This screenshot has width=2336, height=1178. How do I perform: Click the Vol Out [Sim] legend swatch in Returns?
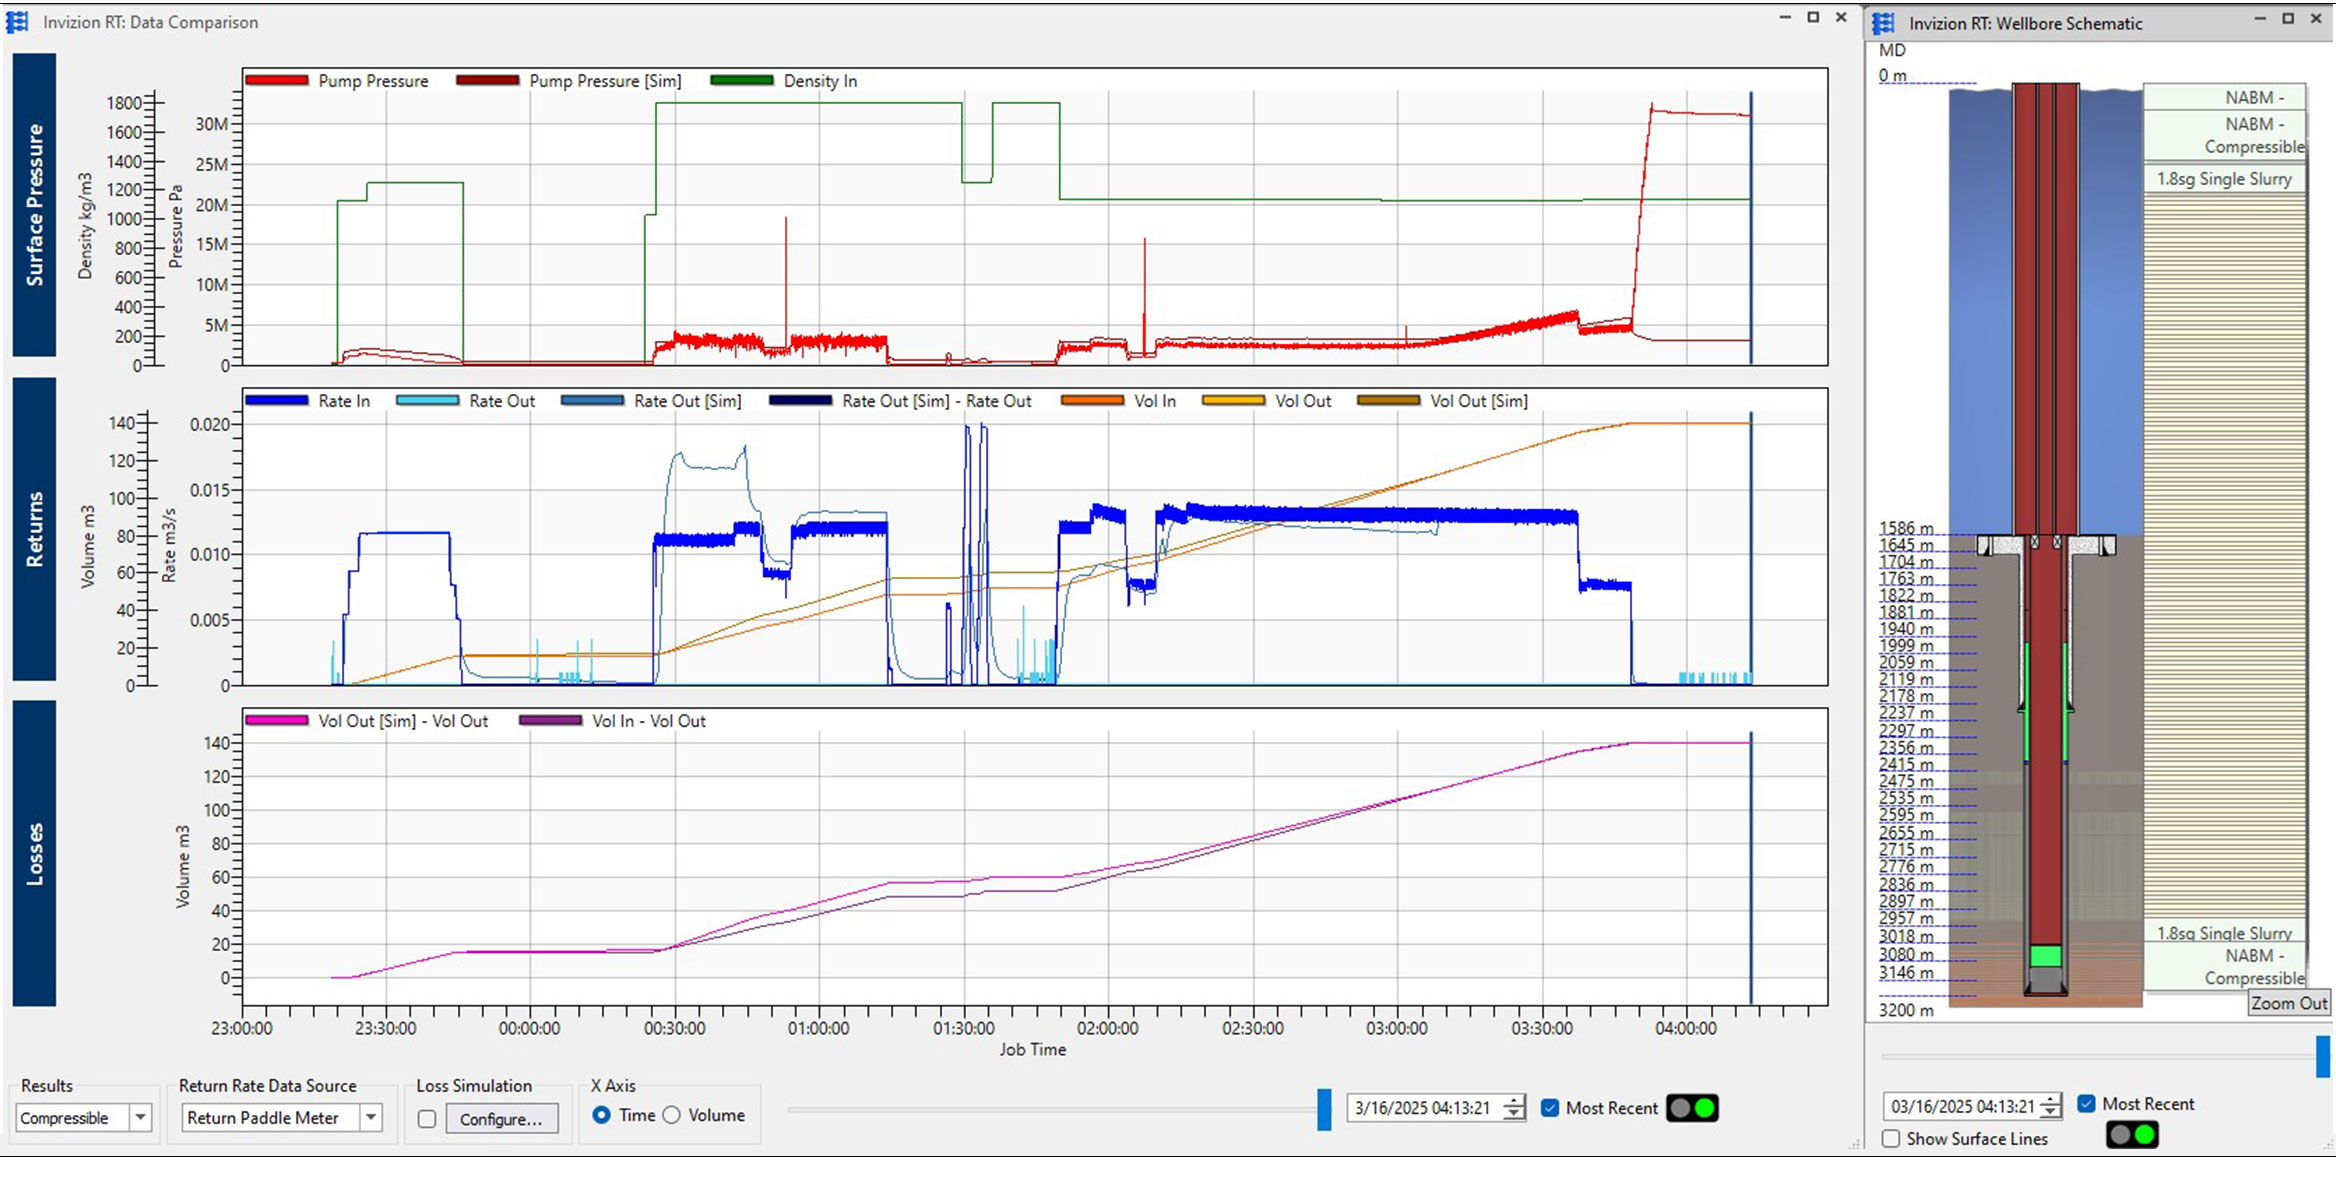1389,400
